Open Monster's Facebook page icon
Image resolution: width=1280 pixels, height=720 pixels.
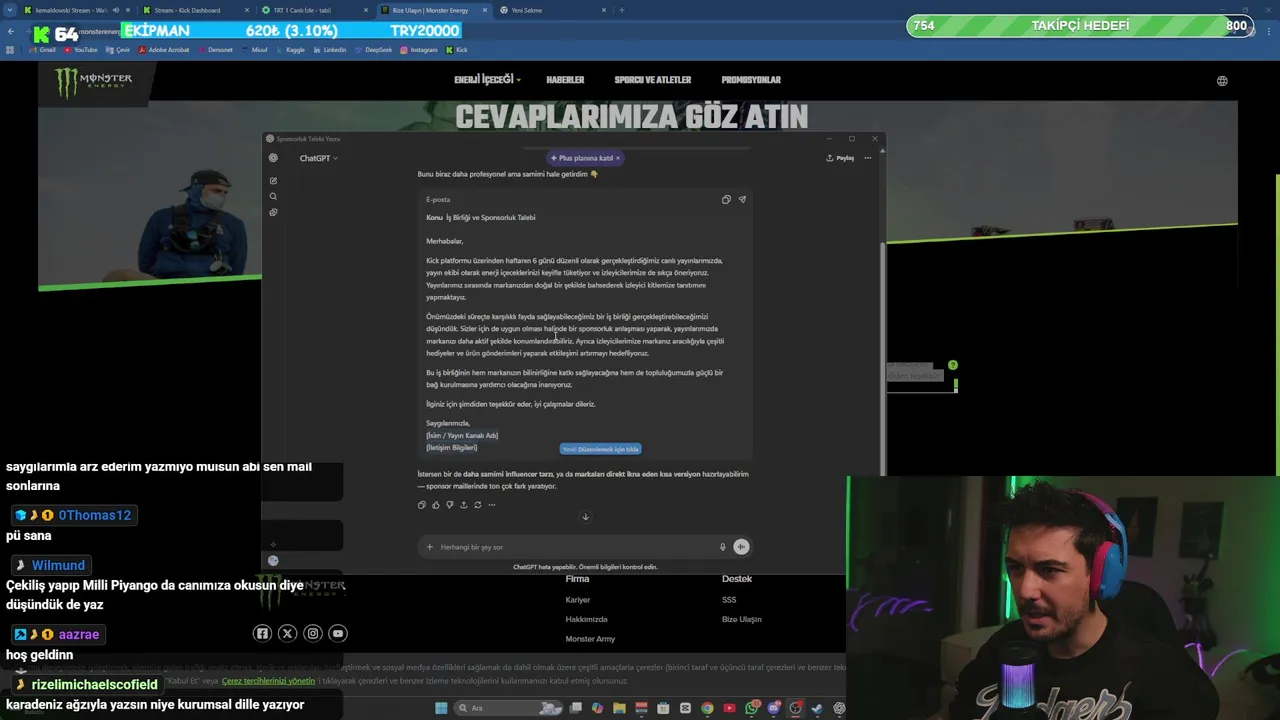click(262, 633)
